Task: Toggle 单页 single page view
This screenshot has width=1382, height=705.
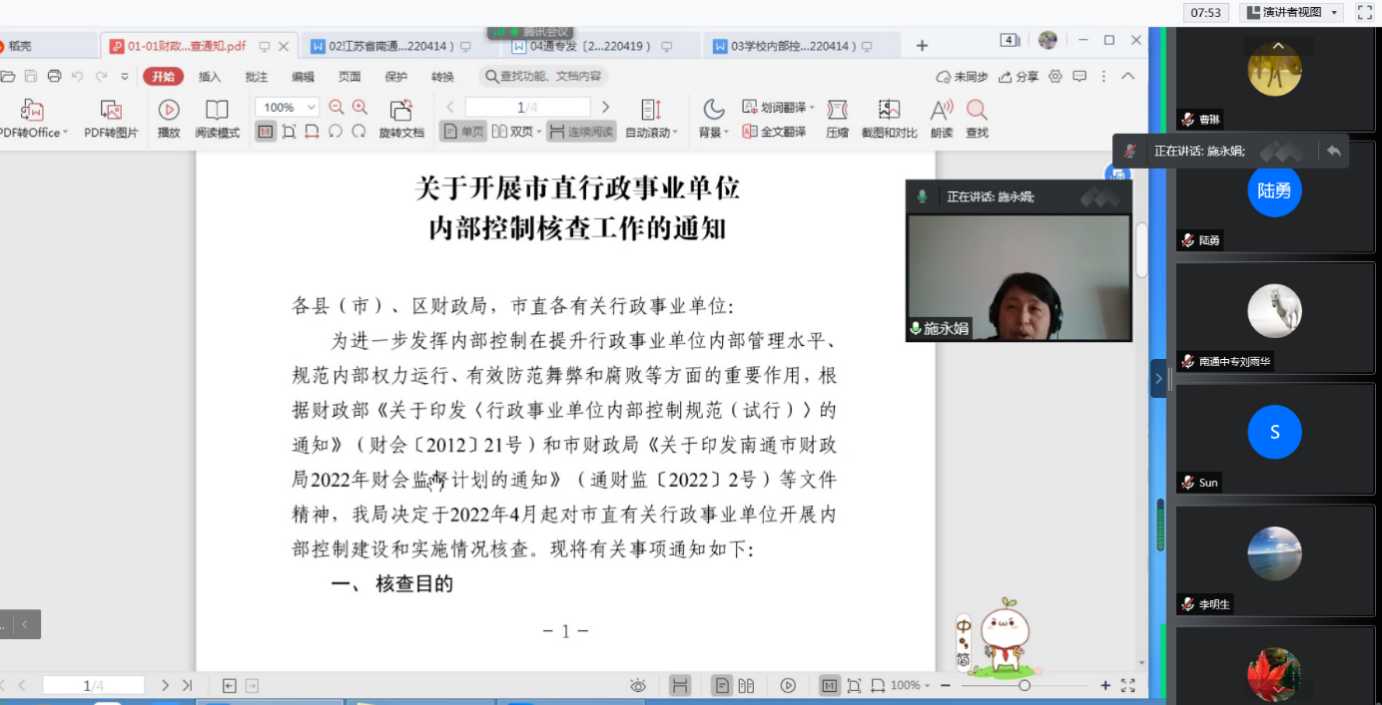Action: coord(465,131)
